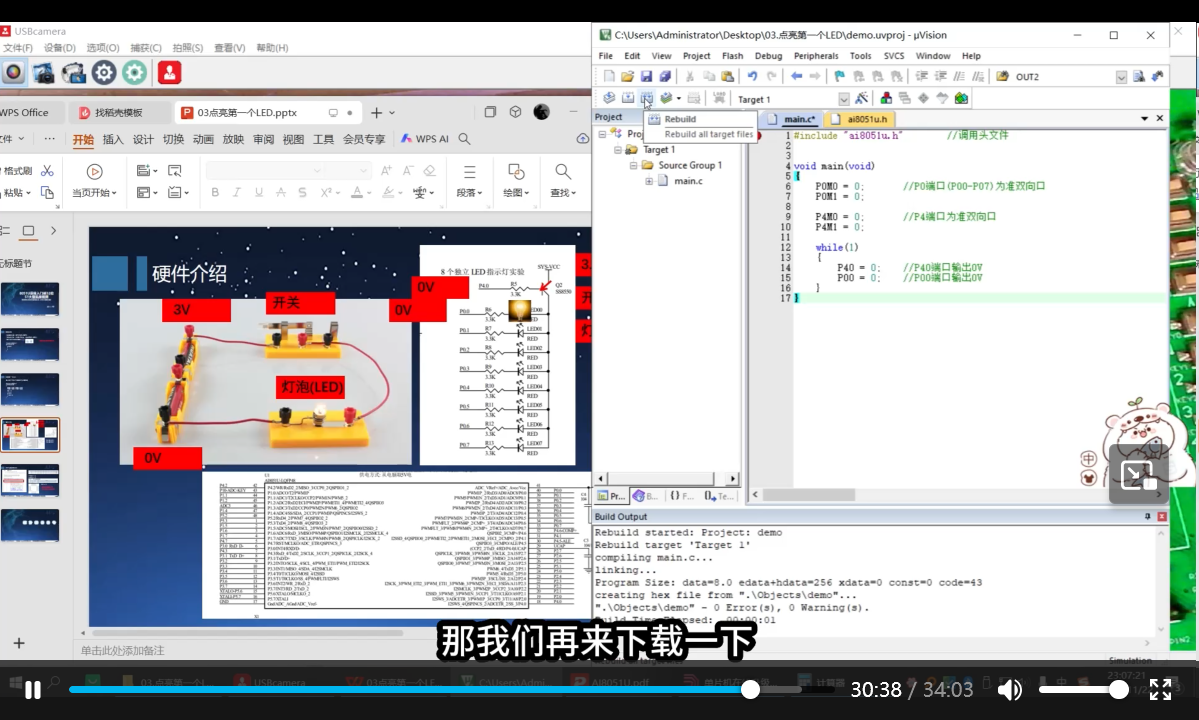Undo the last edit in uVision

(x=752, y=76)
